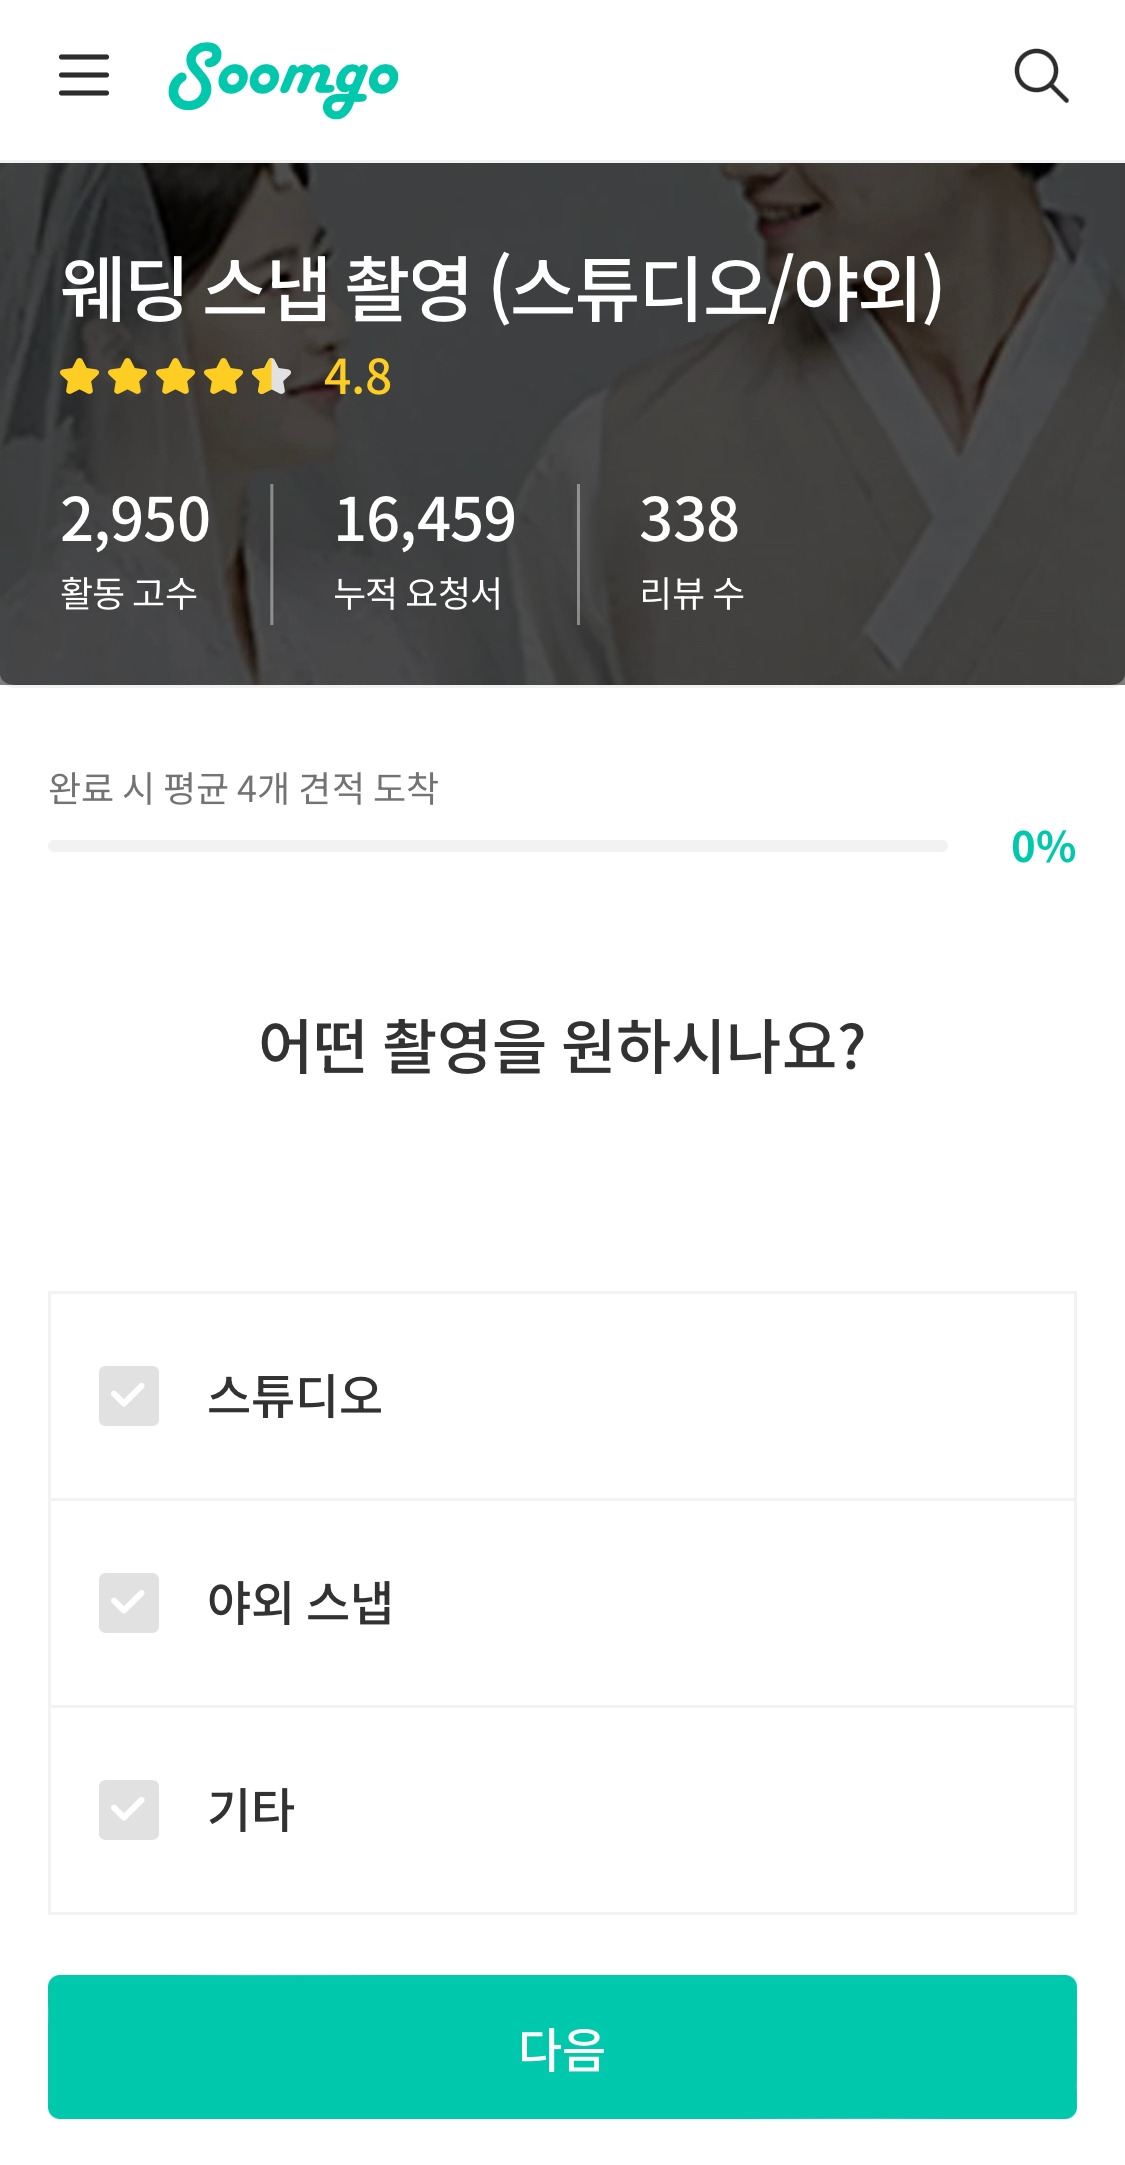Screen dimensions: 1125x2165
Task: Click the 0% progress indicator
Action: (1043, 847)
